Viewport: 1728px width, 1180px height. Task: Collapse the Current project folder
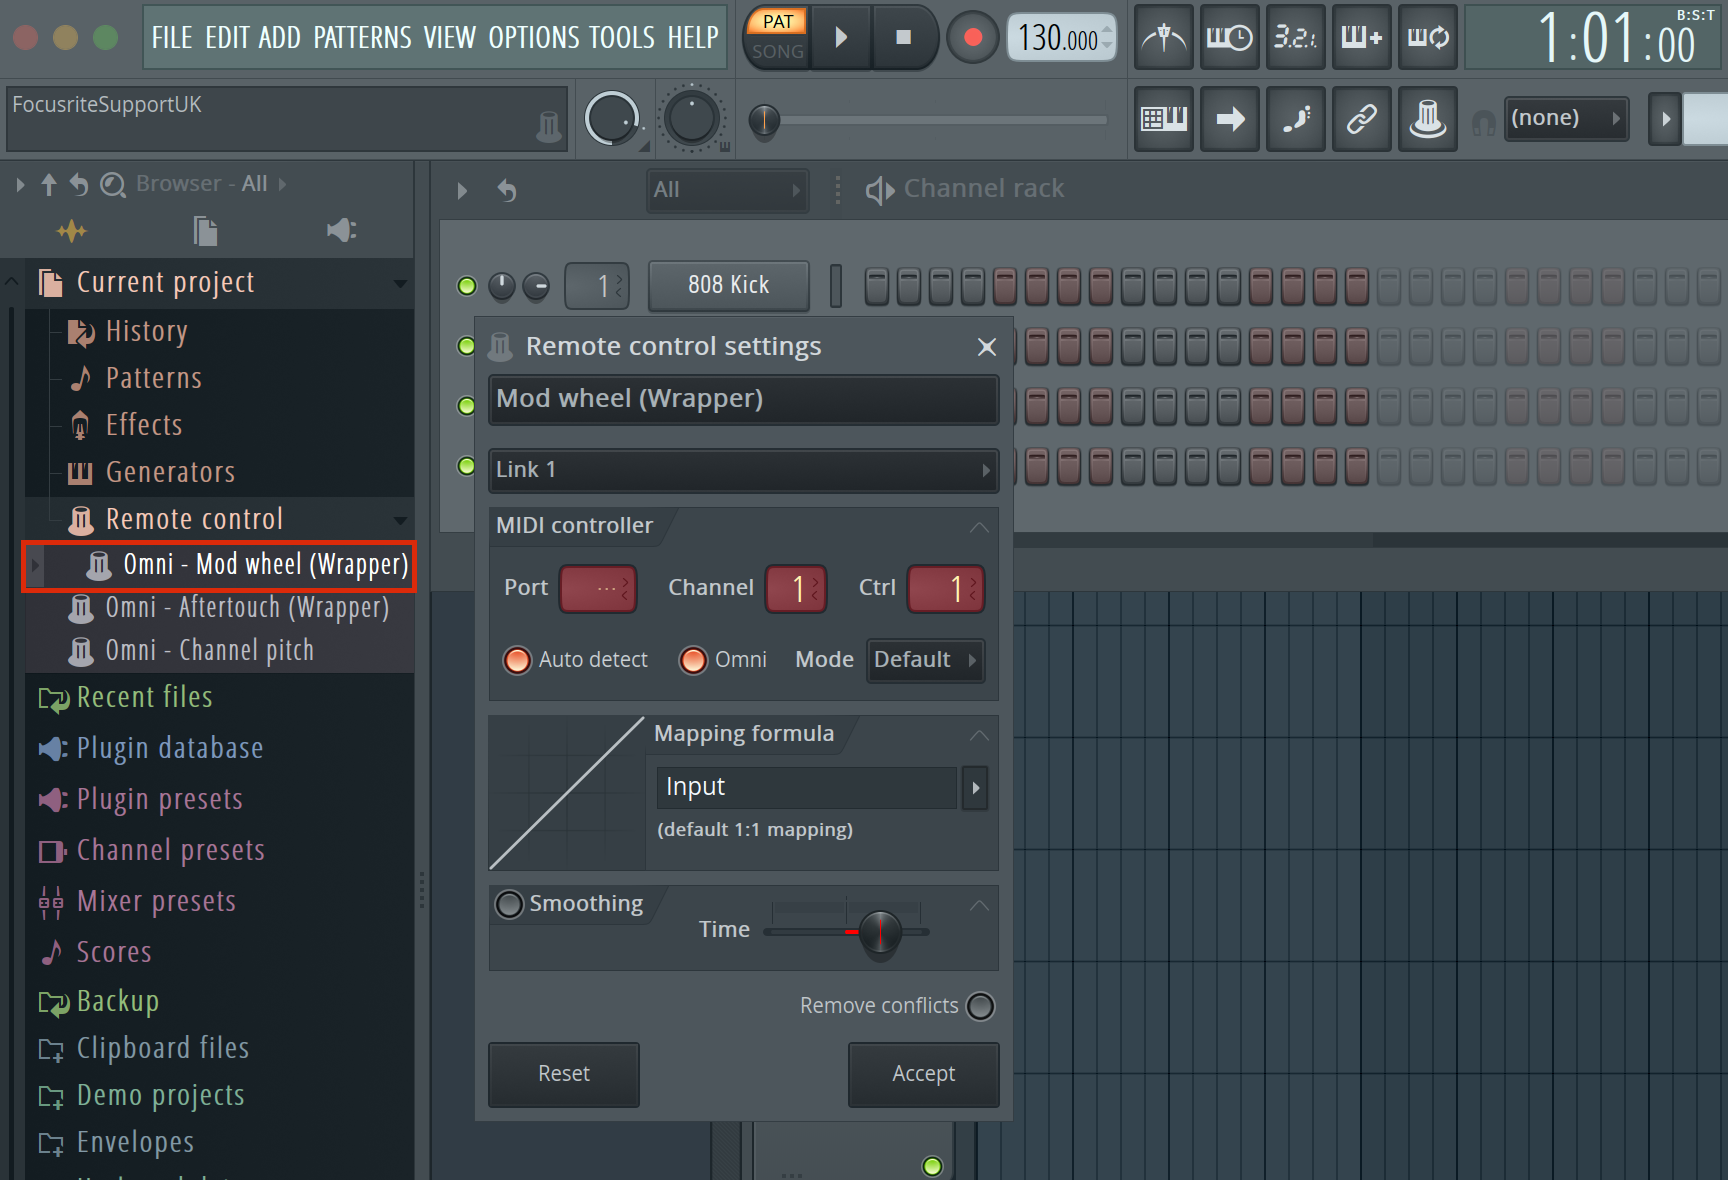coord(401,283)
